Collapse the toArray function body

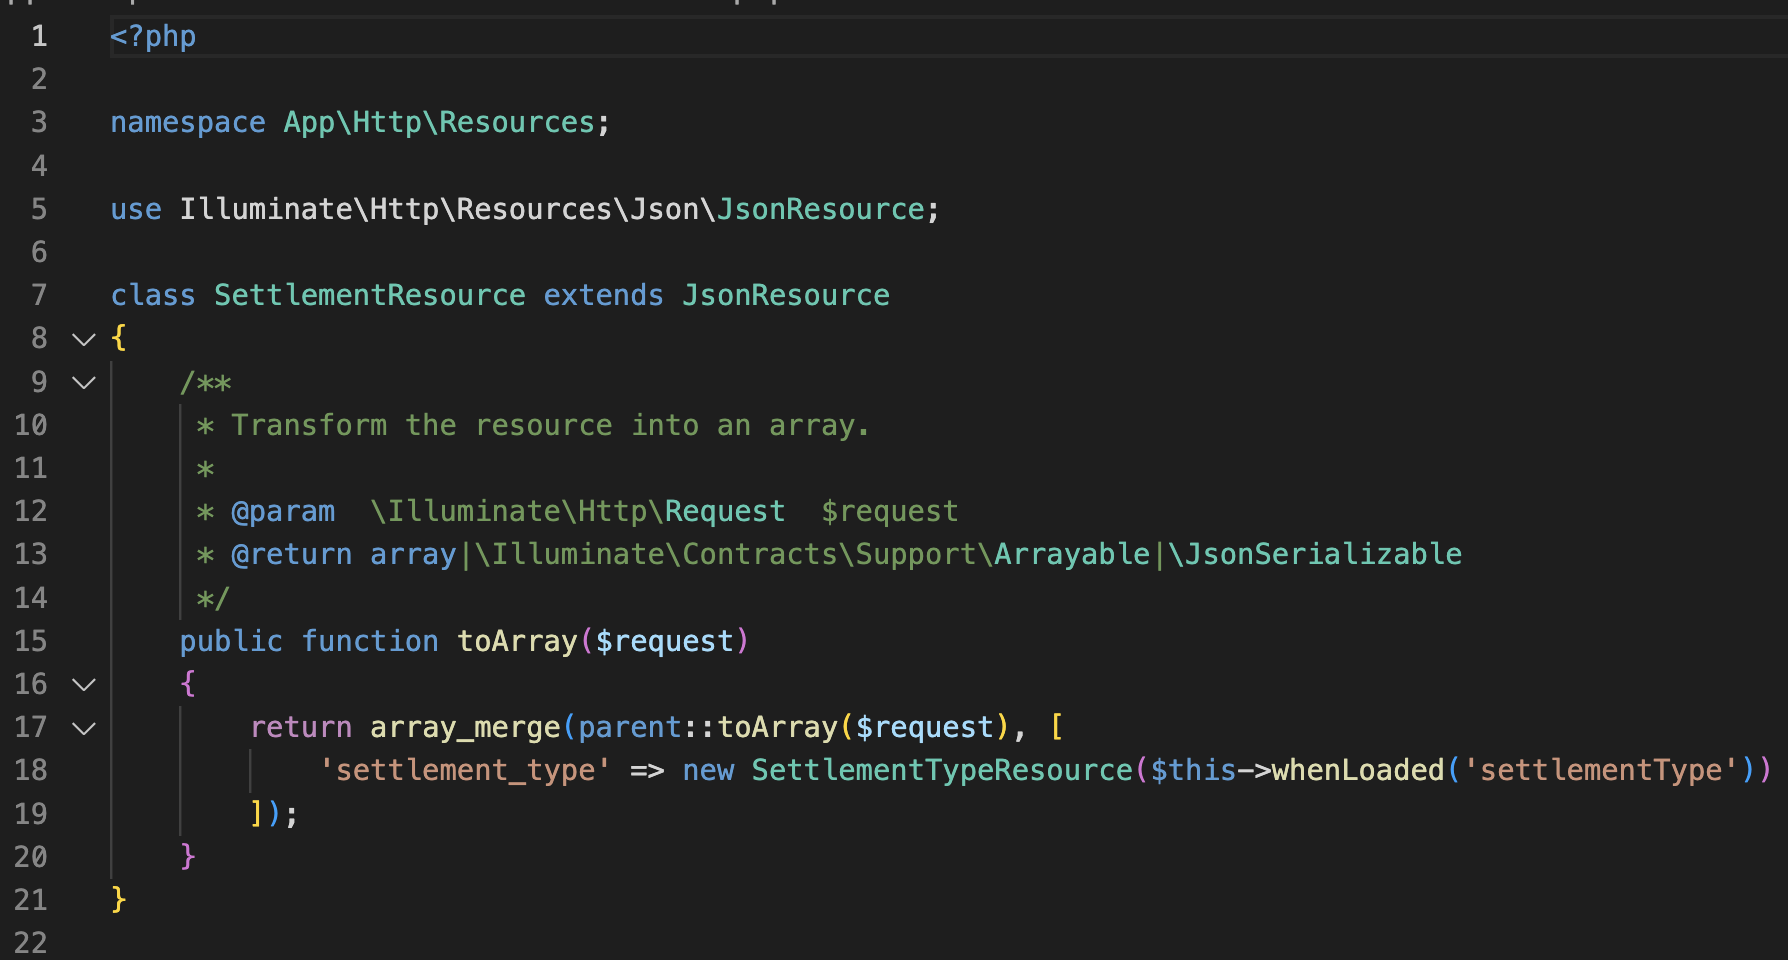(x=83, y=684)
